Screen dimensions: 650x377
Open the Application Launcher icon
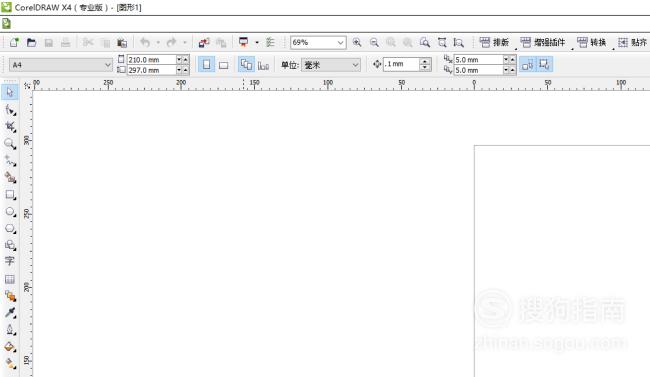[x=243, y=42]
